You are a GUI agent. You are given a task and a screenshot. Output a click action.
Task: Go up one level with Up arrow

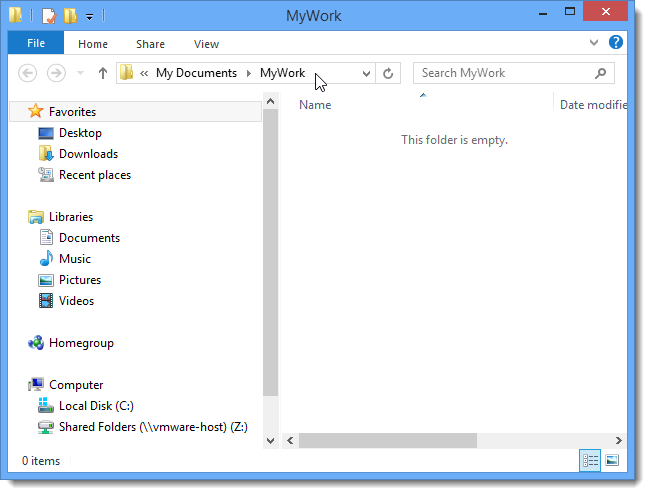[x=103, y=73]
